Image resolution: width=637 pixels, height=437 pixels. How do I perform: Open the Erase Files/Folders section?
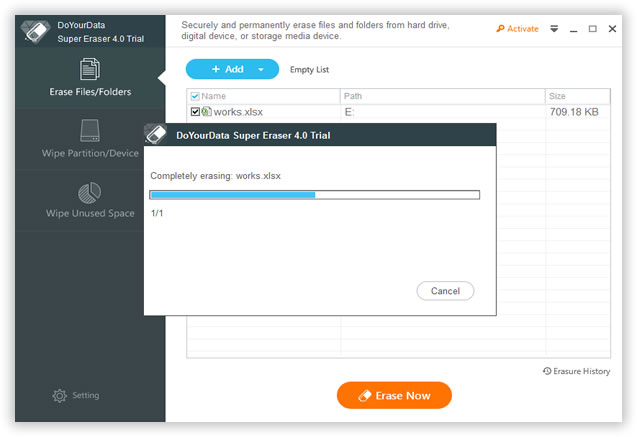tap(90, 78)
